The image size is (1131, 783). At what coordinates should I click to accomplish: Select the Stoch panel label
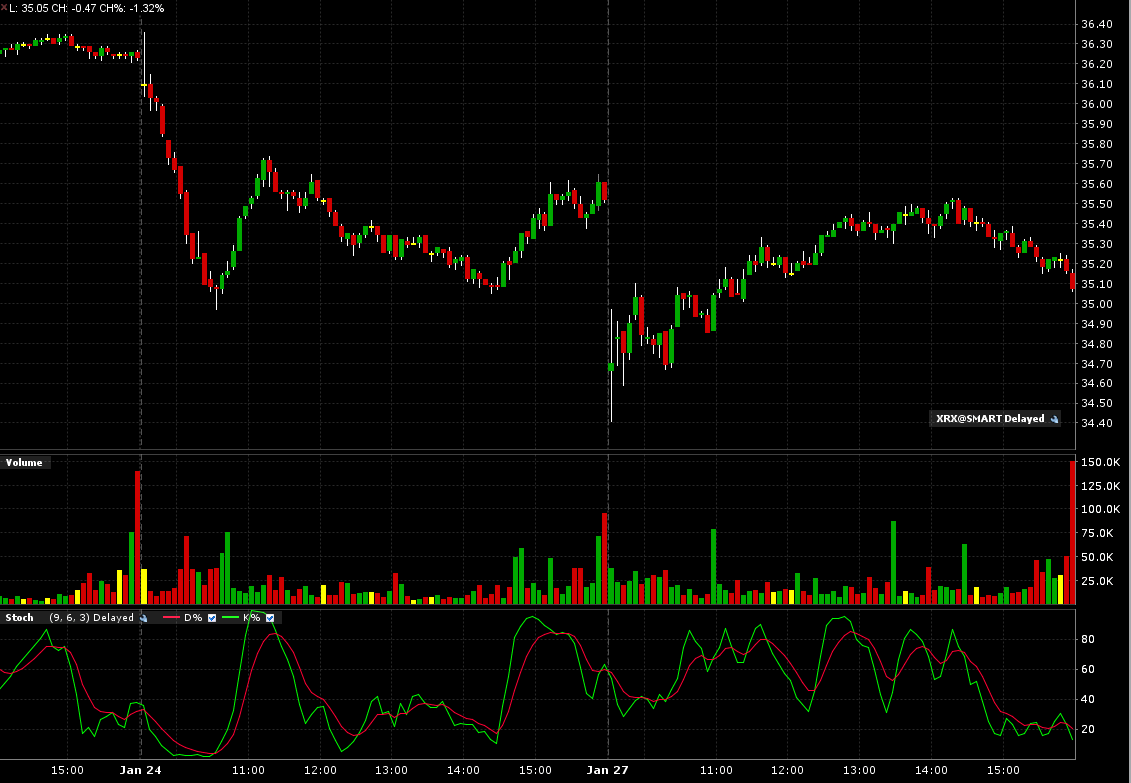[19, 618]
